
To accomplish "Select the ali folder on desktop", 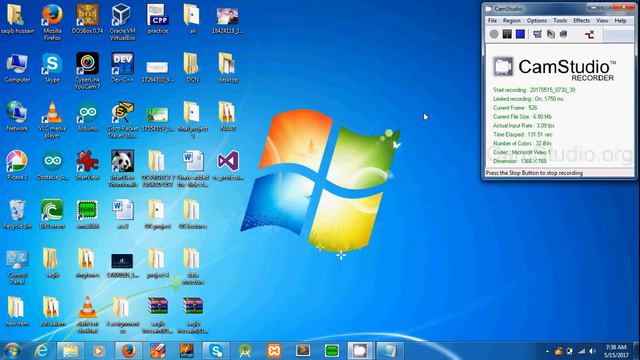I will (x=192, y=19).
